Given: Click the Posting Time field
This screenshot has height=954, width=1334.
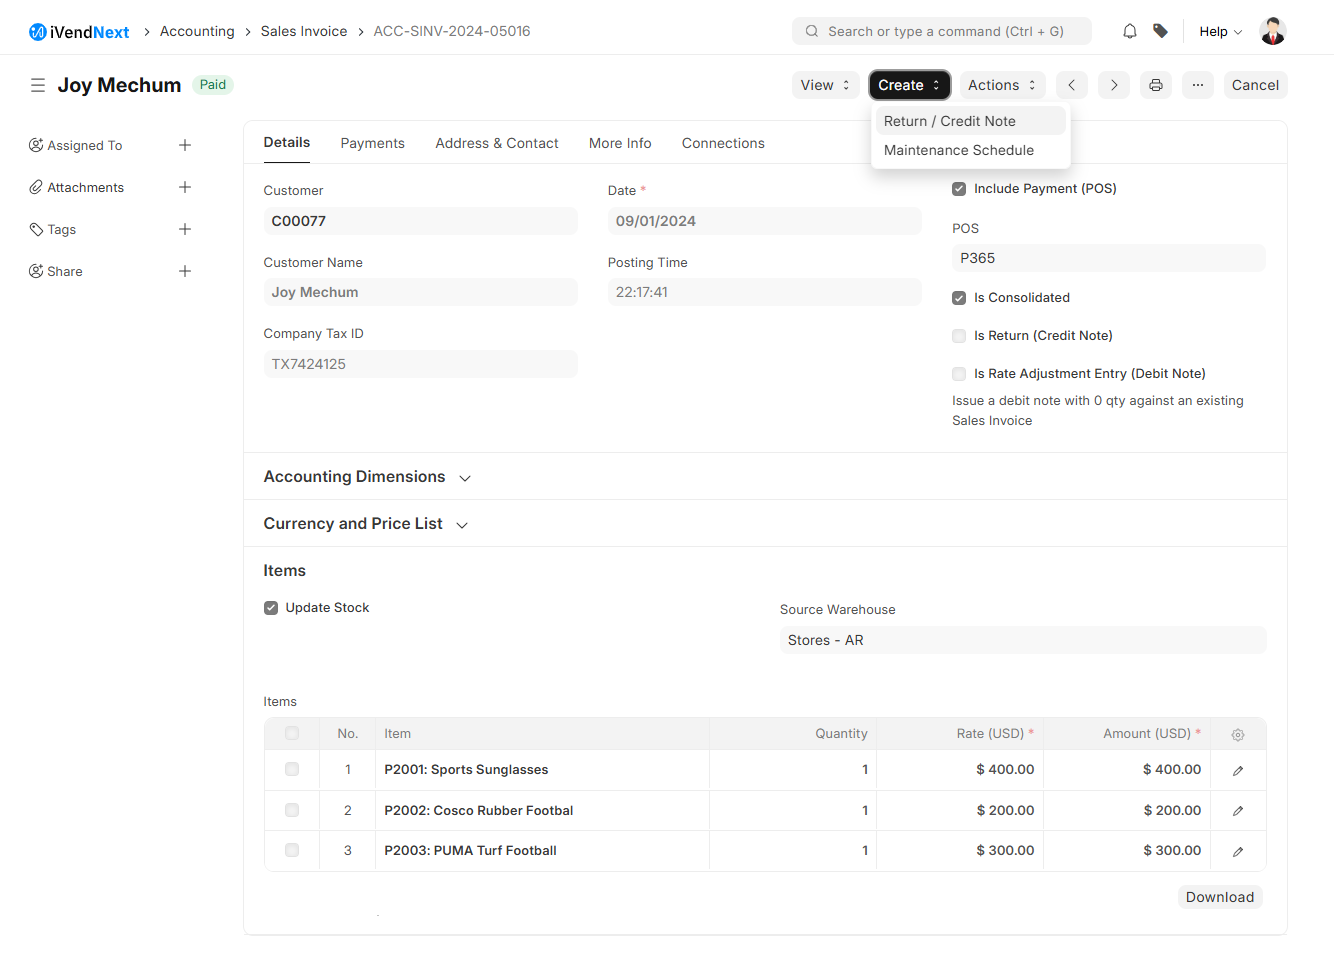Looking at the screenshot, I should pos(764,292).
